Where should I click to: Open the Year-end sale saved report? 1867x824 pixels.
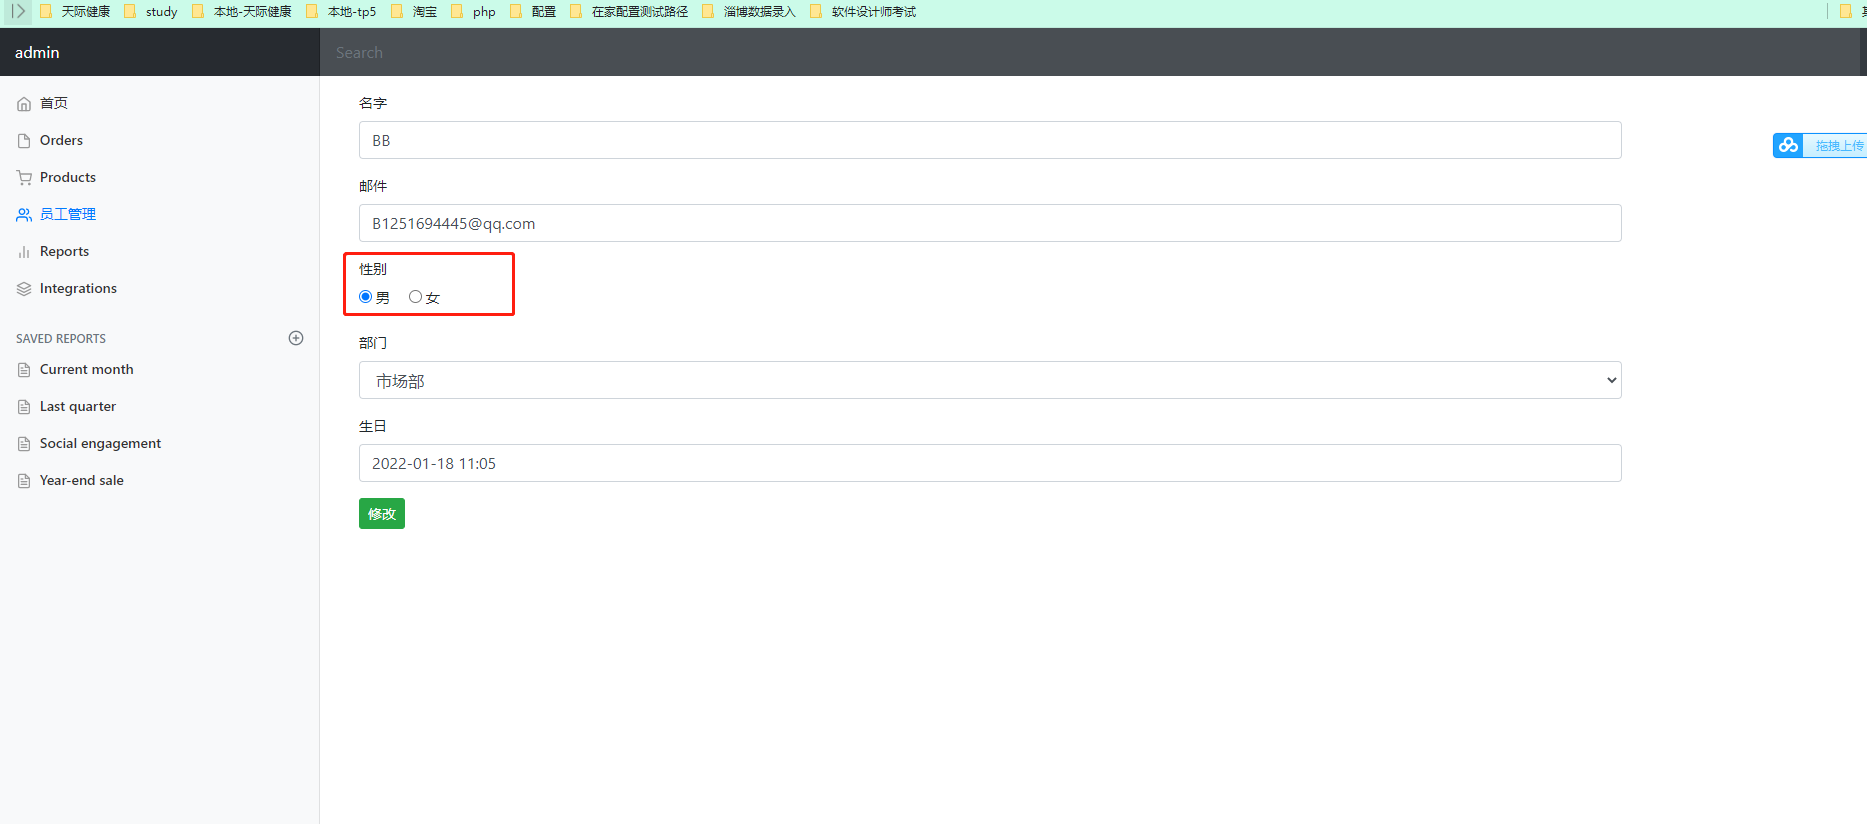click(82, 481)
